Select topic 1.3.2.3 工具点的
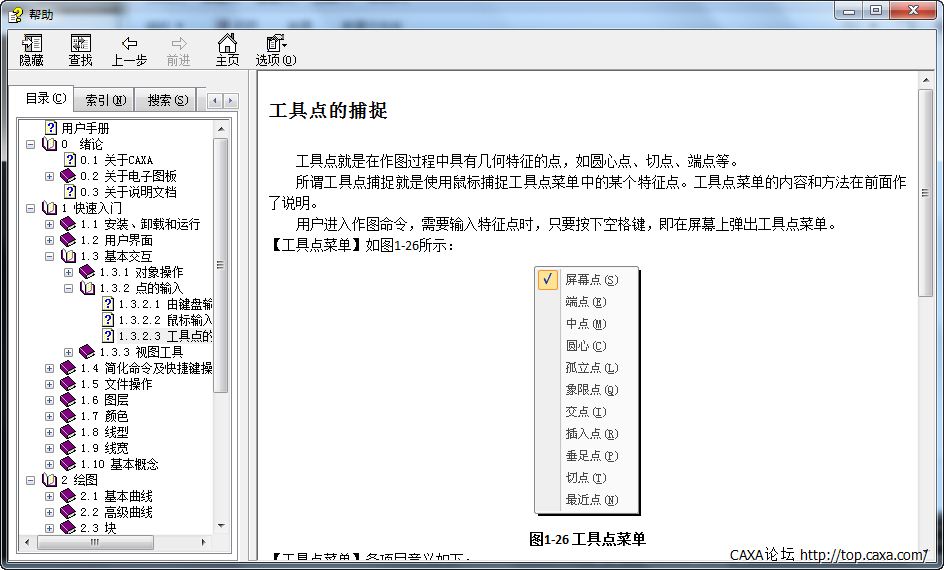The image size is (944, 570). coord(164,336)
